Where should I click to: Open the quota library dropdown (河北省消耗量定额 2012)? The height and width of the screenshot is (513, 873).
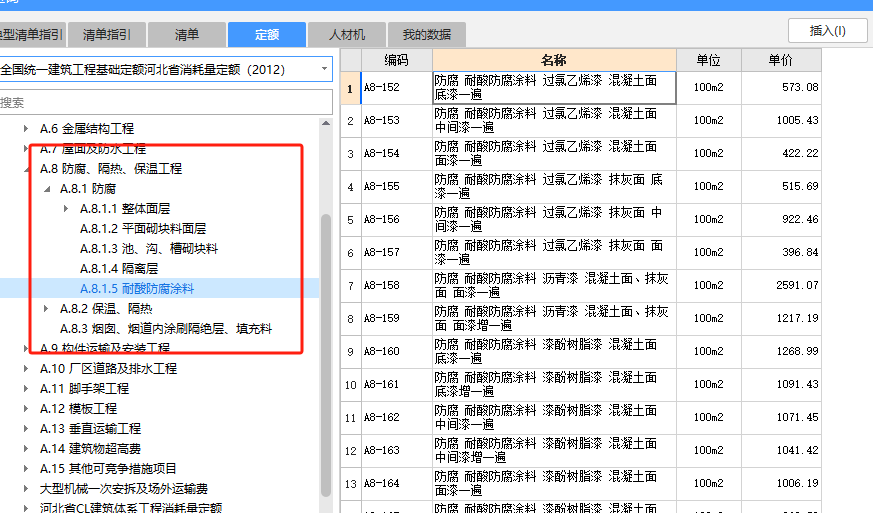pos(324,69)
